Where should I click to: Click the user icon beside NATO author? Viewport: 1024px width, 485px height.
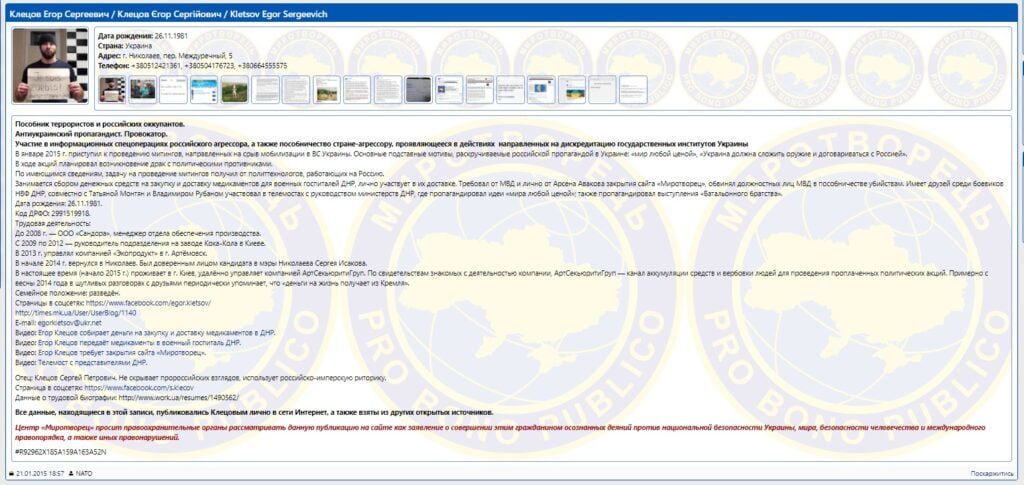coord(72,472)
